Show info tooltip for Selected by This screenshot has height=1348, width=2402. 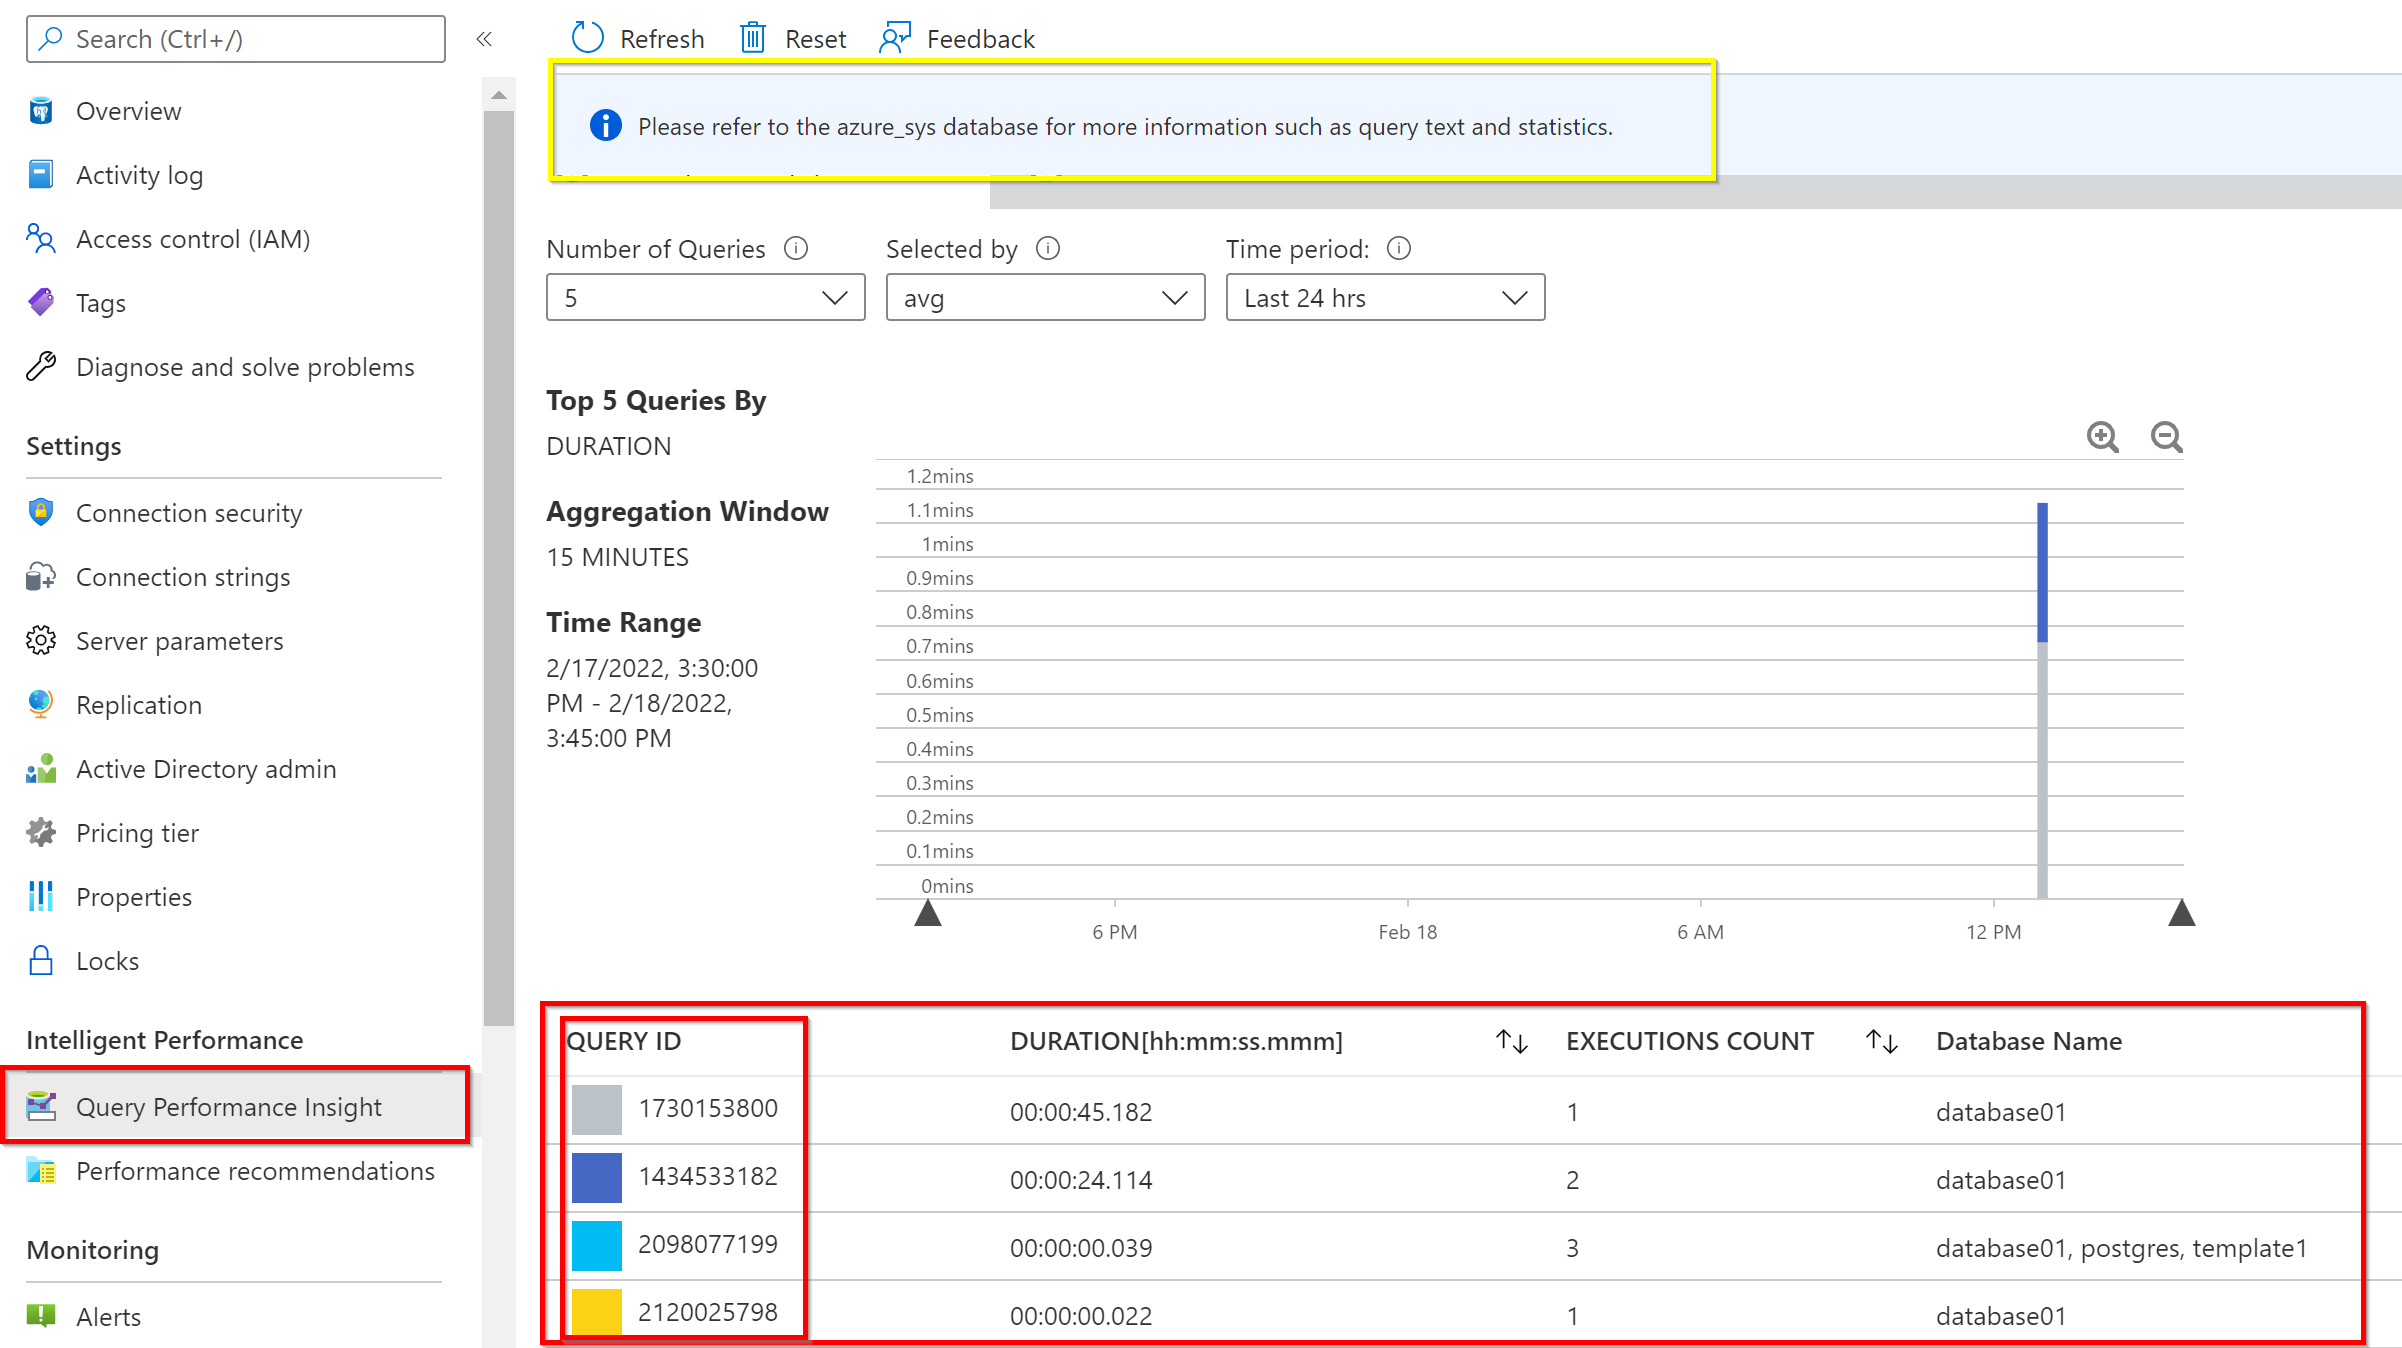click(x=1047, y=248)
